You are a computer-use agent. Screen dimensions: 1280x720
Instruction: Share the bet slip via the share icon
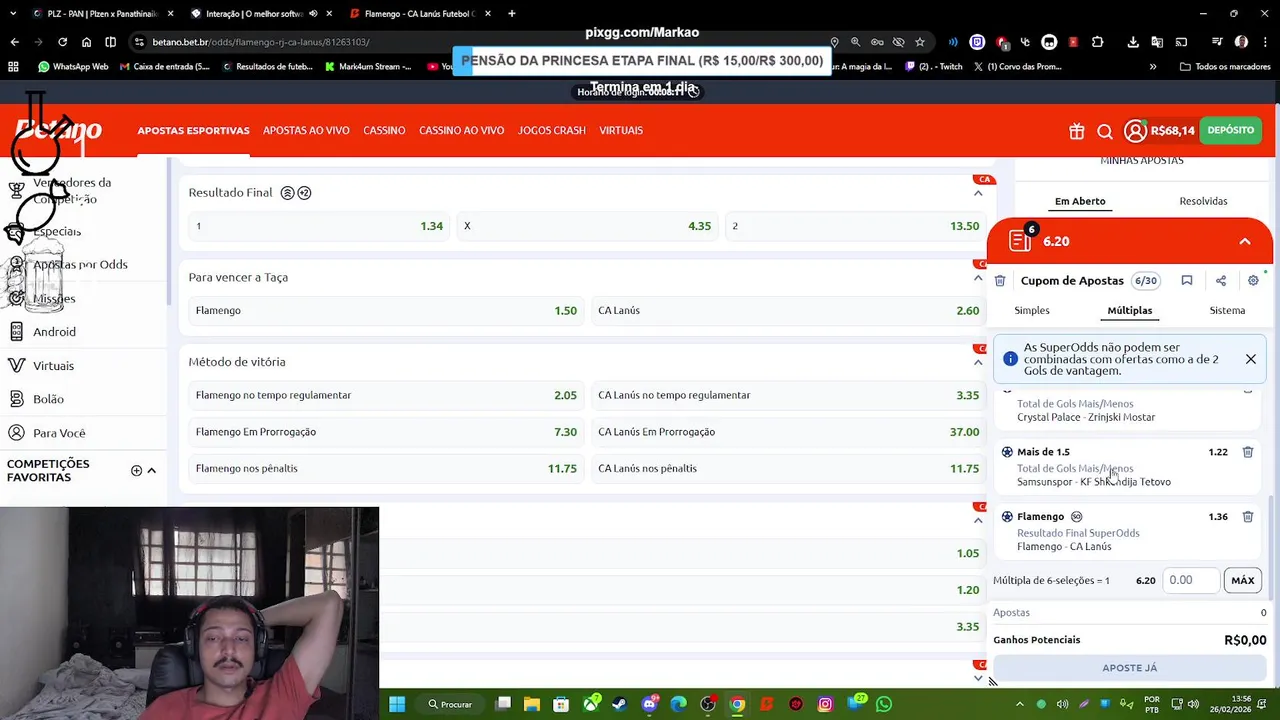tap(1221, 281)
